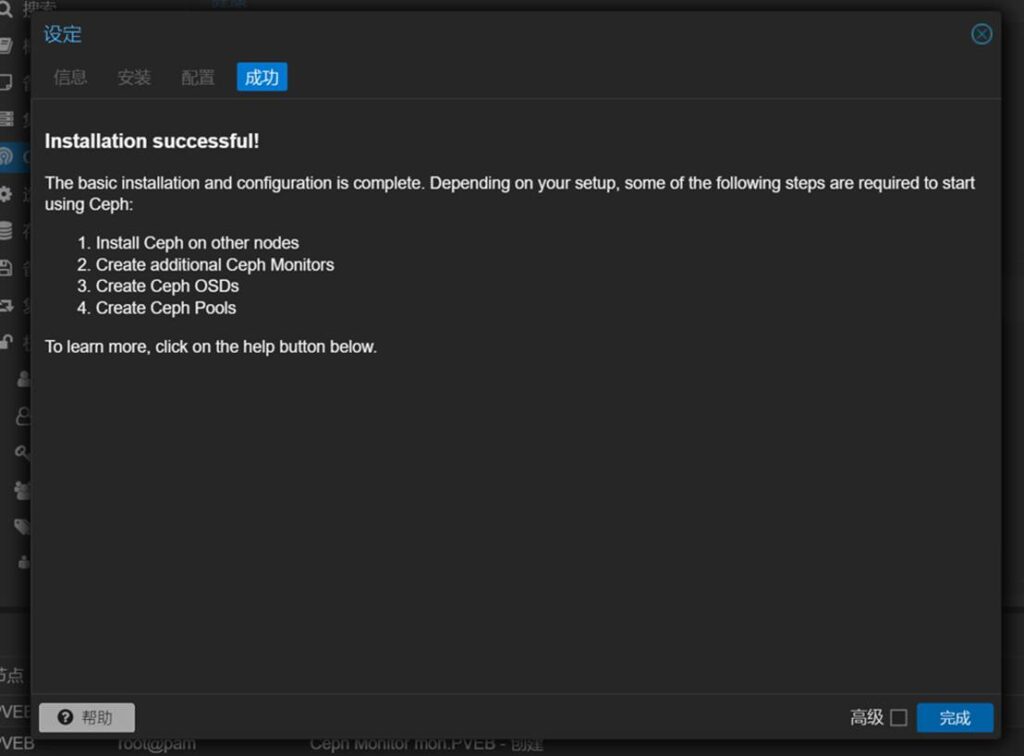Click the 完成 finish button
Screen dimensions: 1024x756
point(955,717)
